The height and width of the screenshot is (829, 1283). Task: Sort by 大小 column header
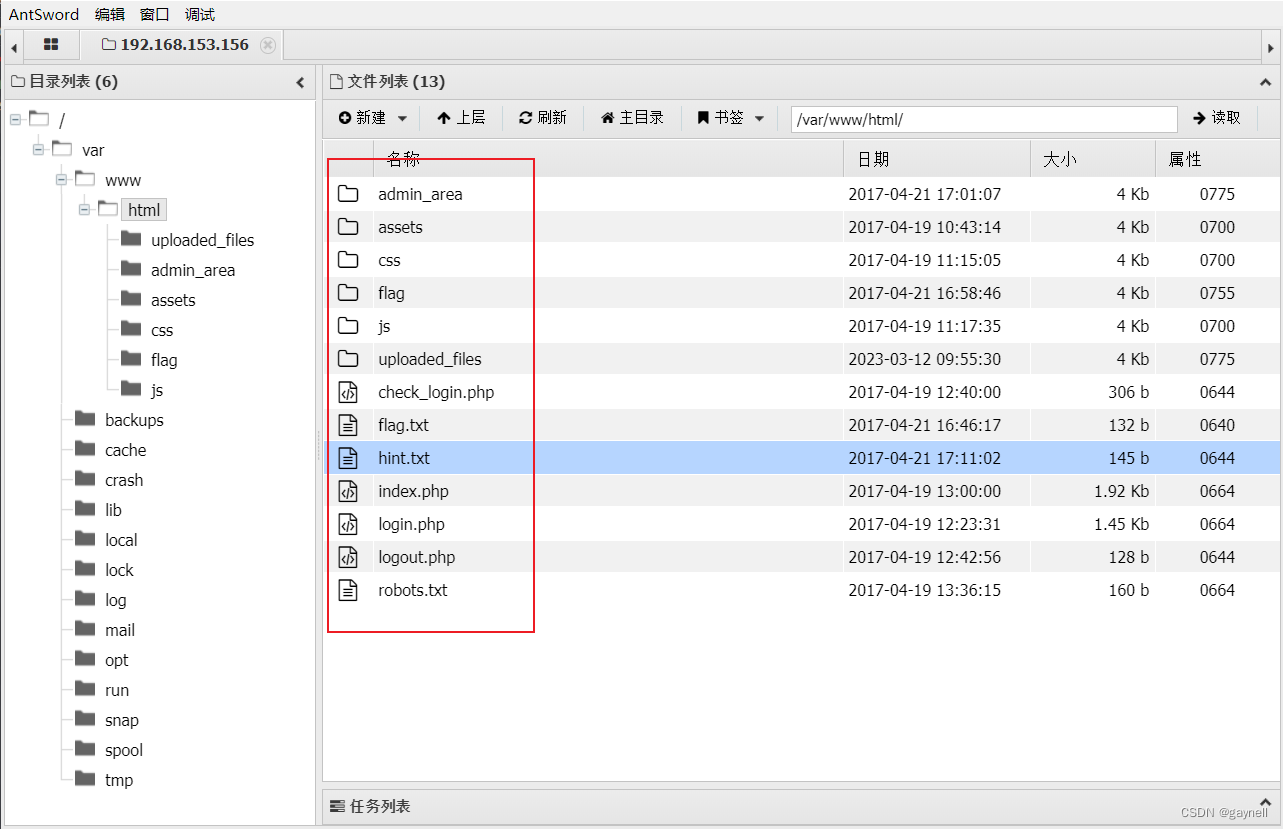[1093, 159]
